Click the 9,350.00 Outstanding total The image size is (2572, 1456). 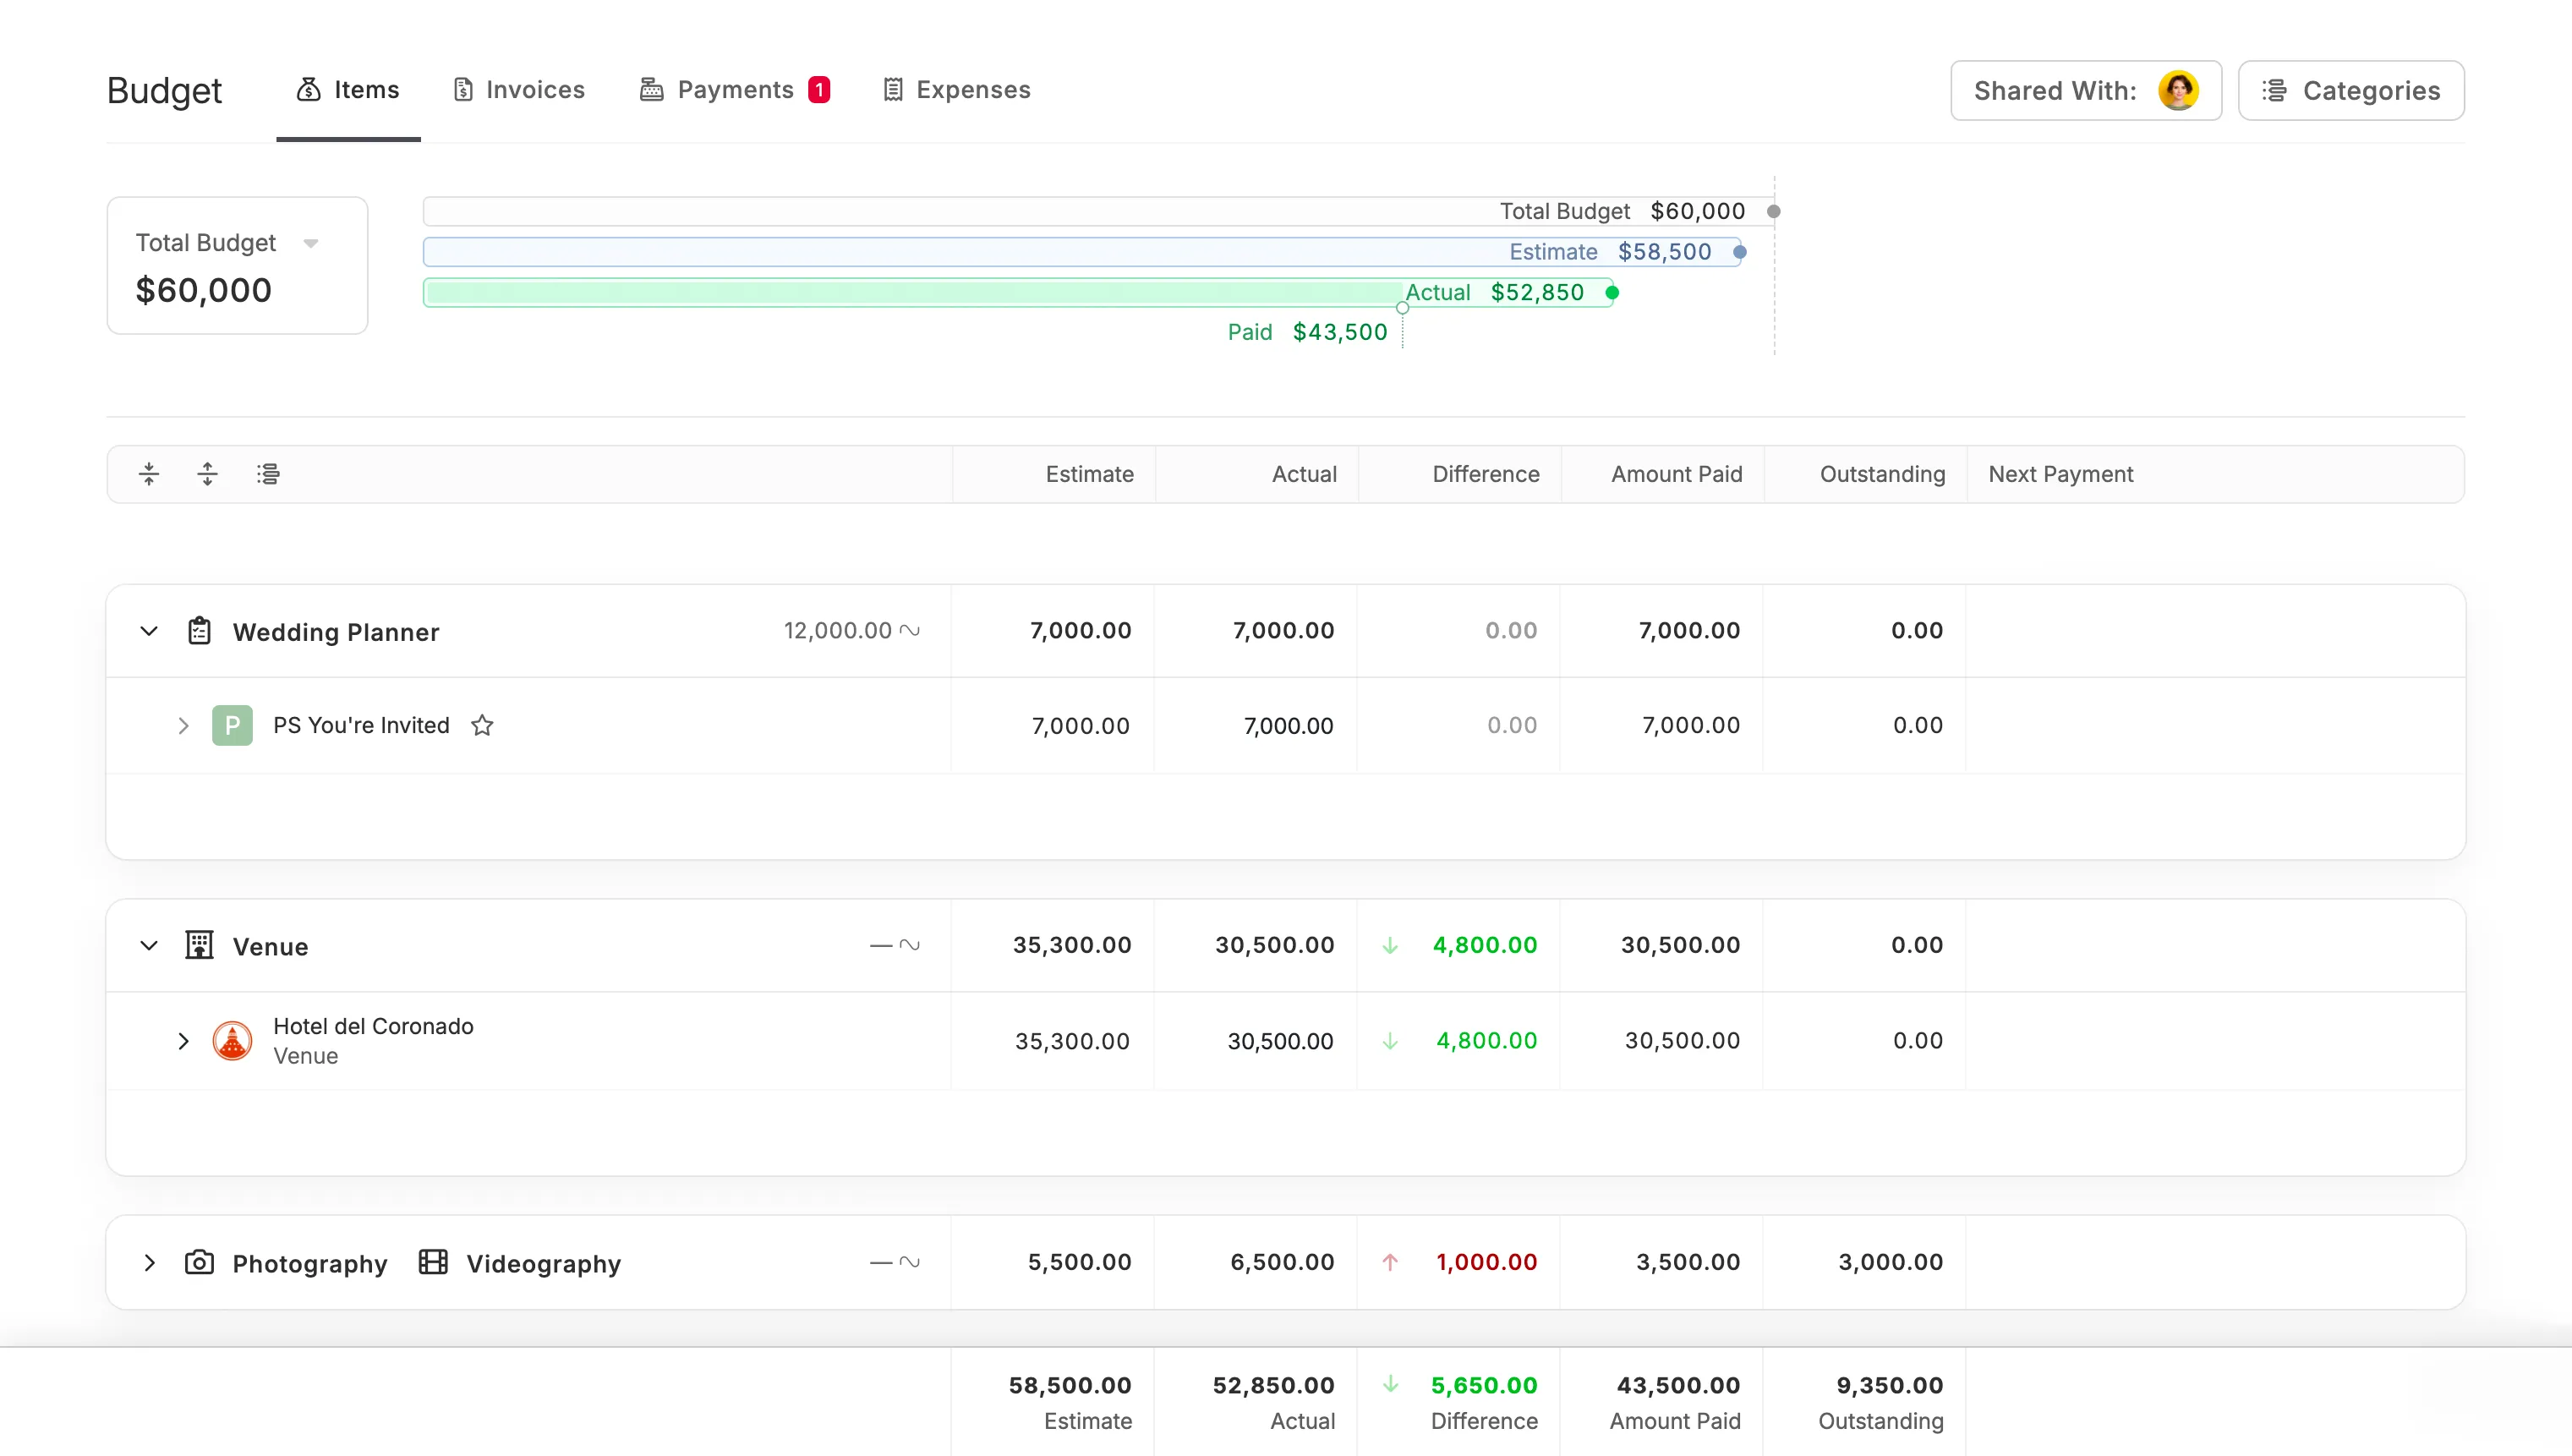point(1890,1386)
